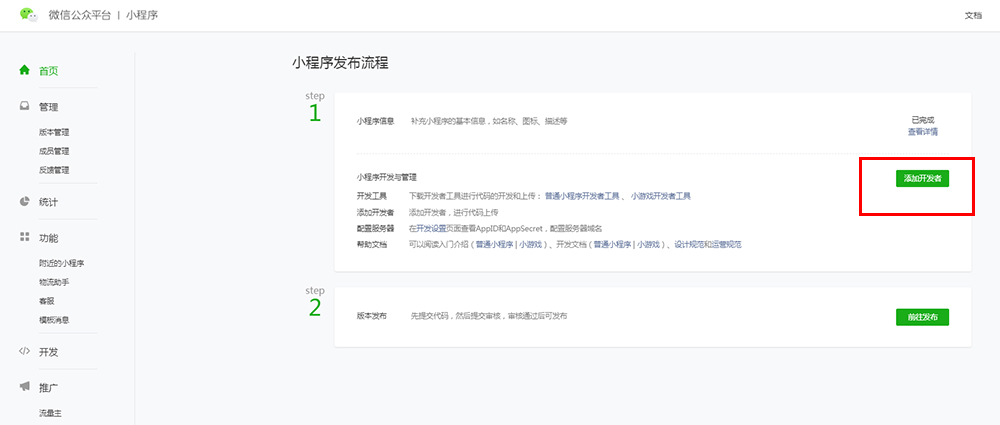The width and height of the screenshot is (1000, 425).
Task: Click the WeChat logo in the header
Action: click(28, 15)
